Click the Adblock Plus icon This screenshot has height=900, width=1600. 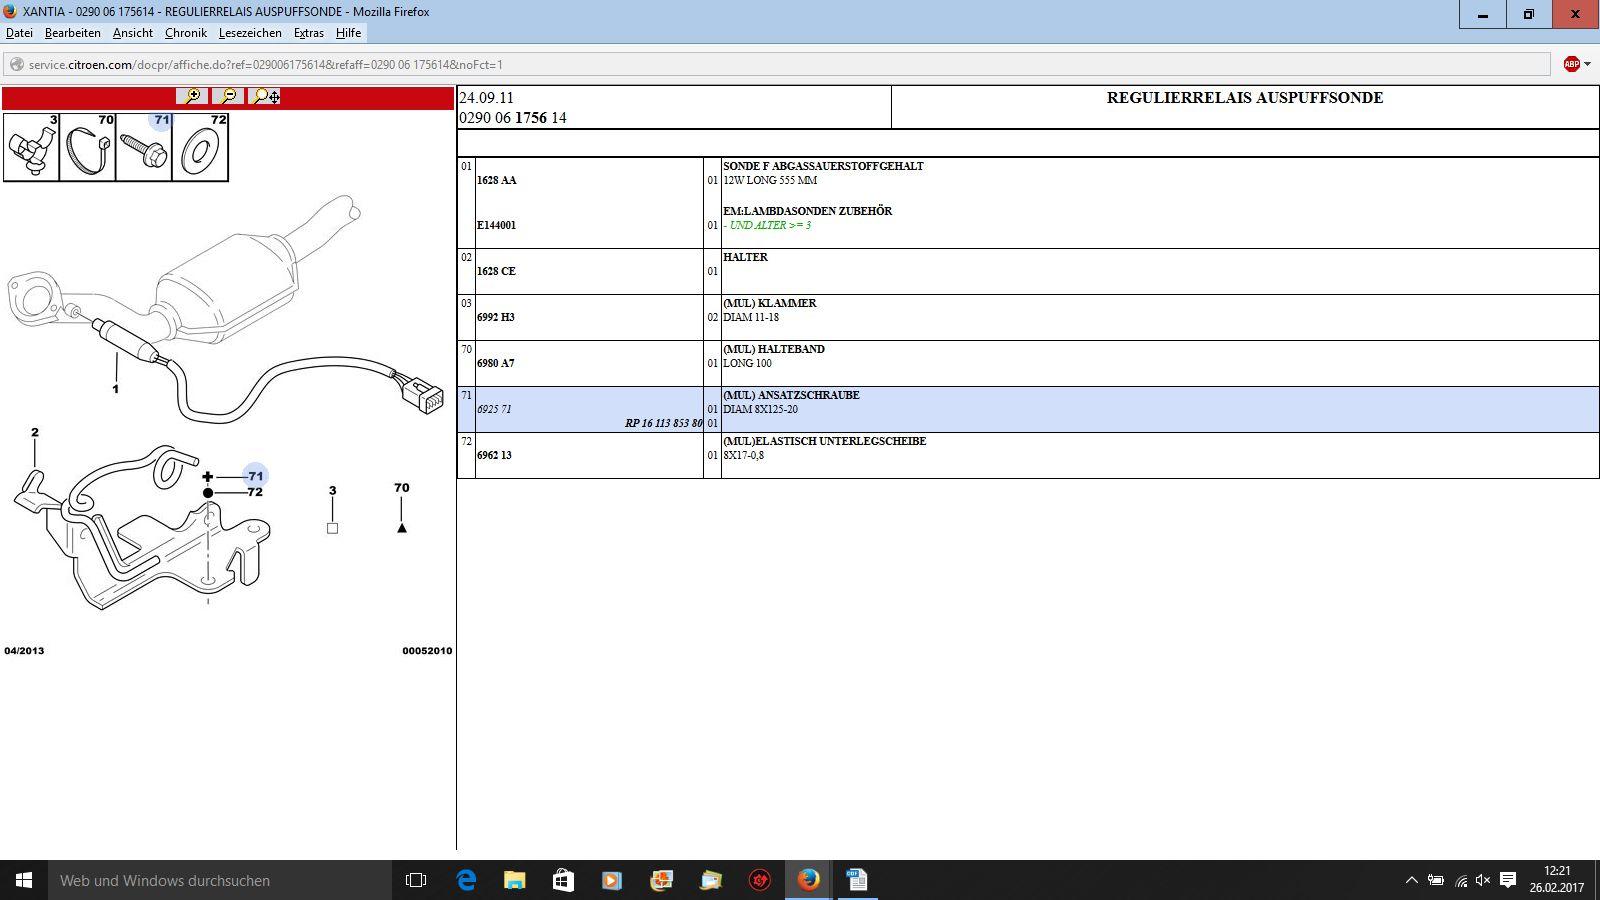click(1571, 64)
